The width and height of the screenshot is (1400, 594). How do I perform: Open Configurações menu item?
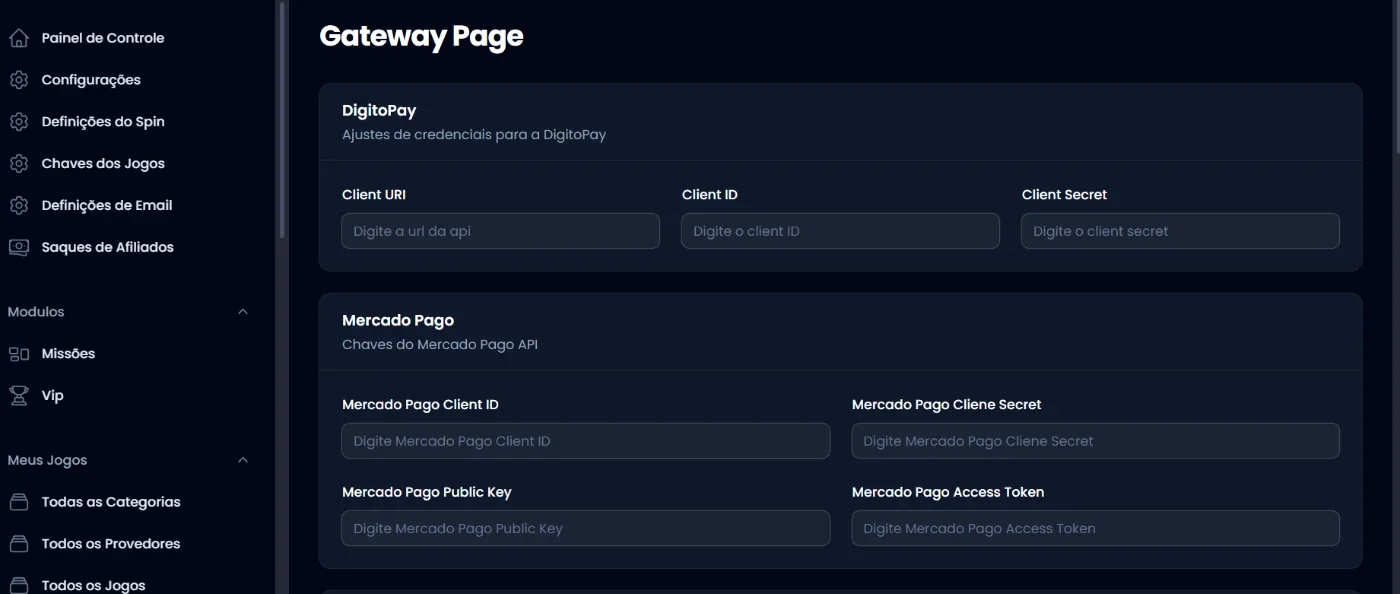(91, 80)
